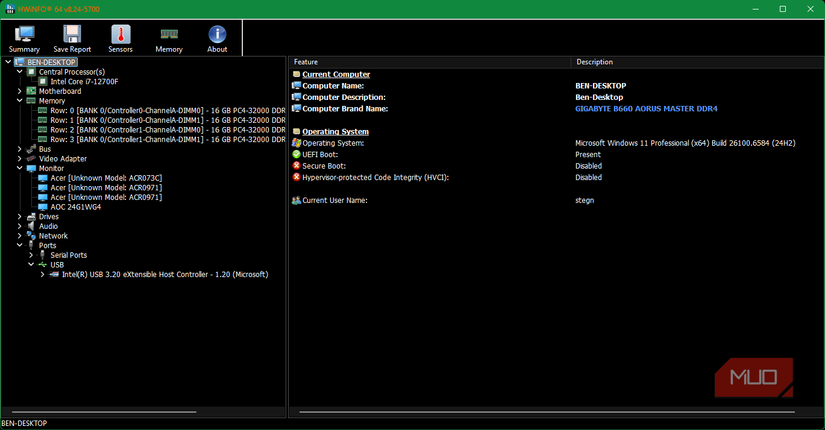The image size is (825, 430).
Task: Select Row: 1 Controller0-ChannelA-DIMM1 memory entry
Action: pos(167,120)
